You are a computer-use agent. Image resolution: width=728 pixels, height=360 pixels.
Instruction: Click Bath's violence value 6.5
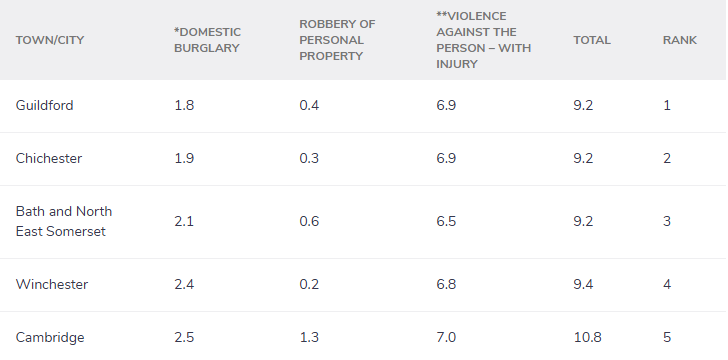[x=446, y=221]
